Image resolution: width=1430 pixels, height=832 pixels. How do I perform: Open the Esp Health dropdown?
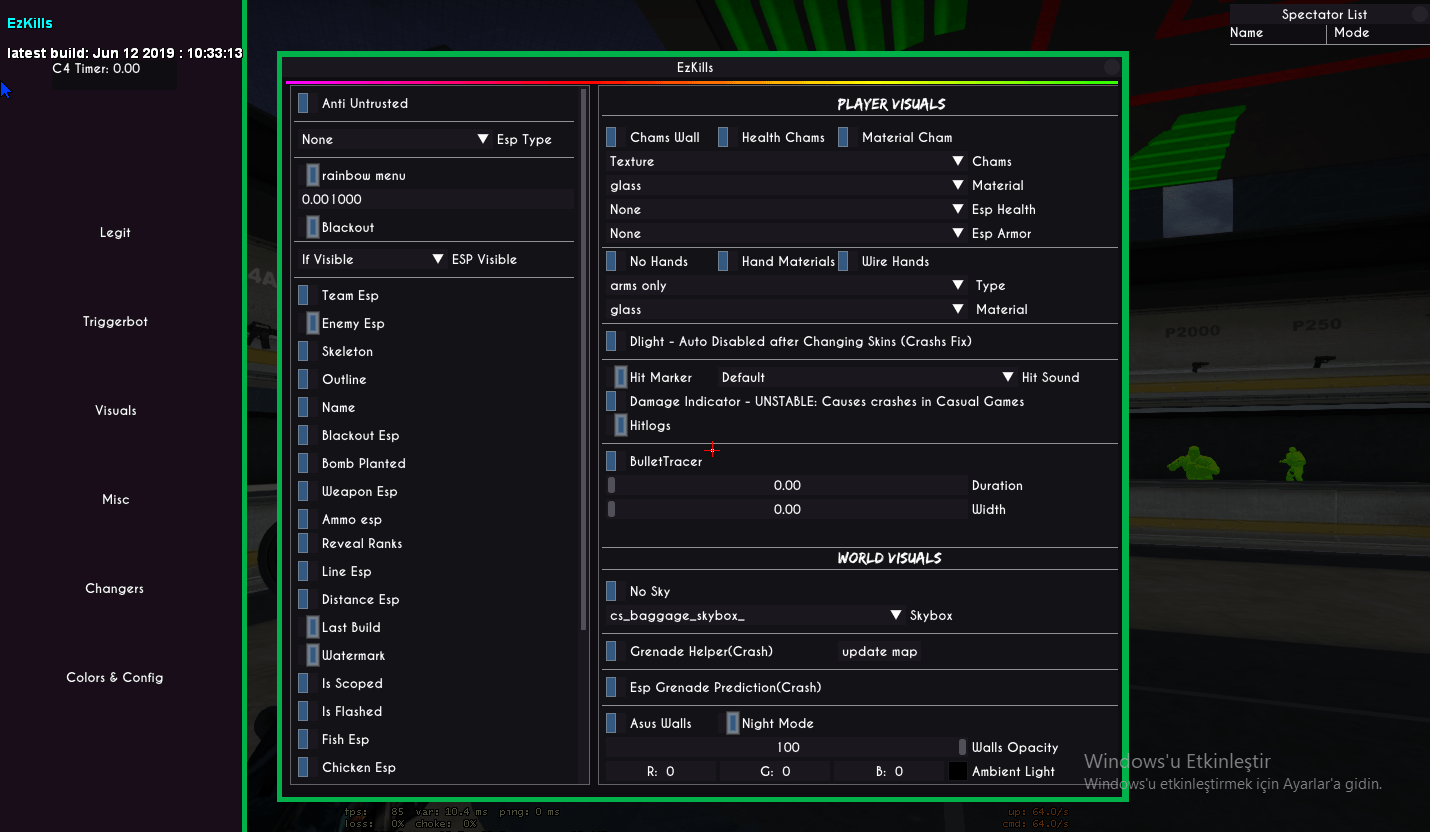[787, 209]
